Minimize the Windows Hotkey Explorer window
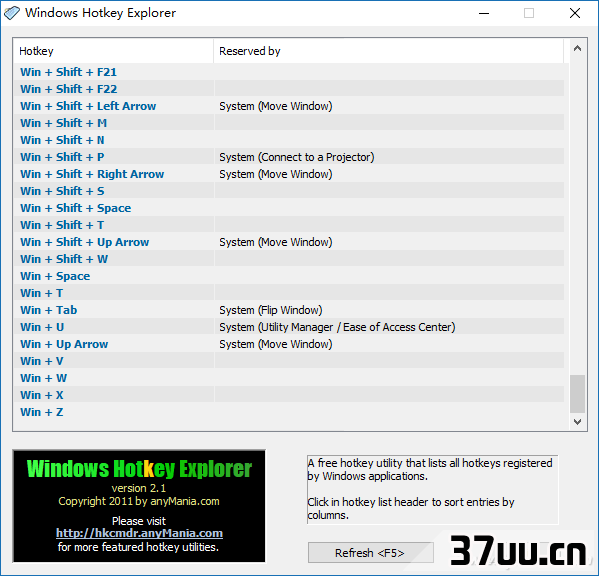The width and height of the screenshot is (599, 576). point(484,13)
